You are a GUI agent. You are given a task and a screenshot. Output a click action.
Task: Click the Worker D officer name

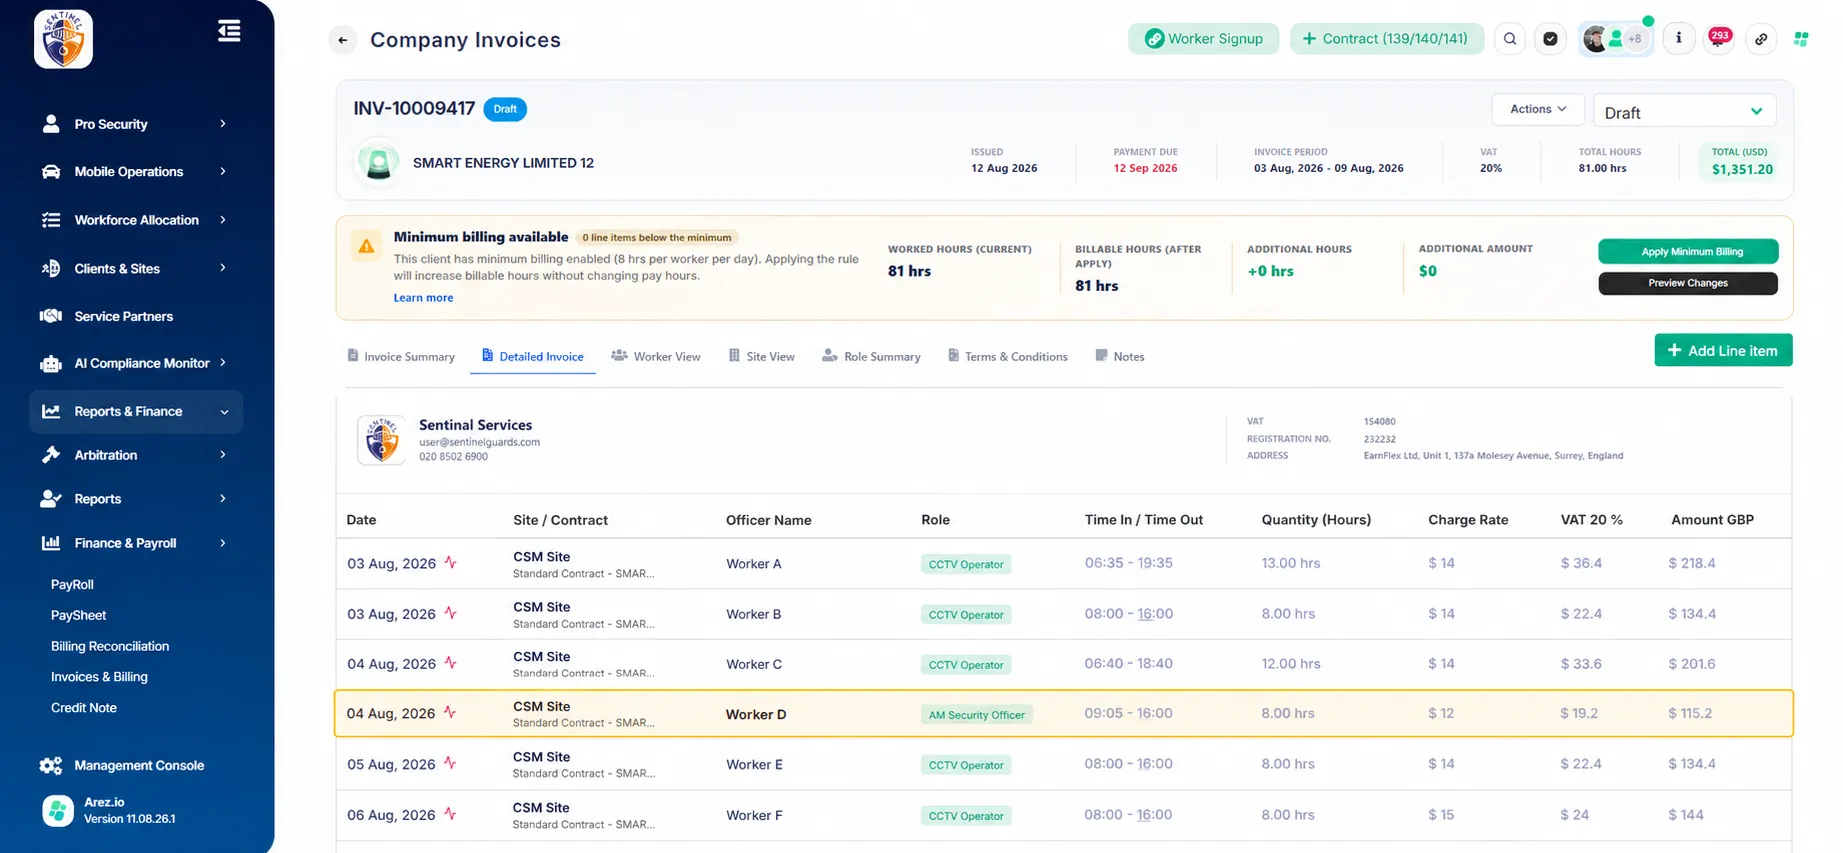click(756, 714)
